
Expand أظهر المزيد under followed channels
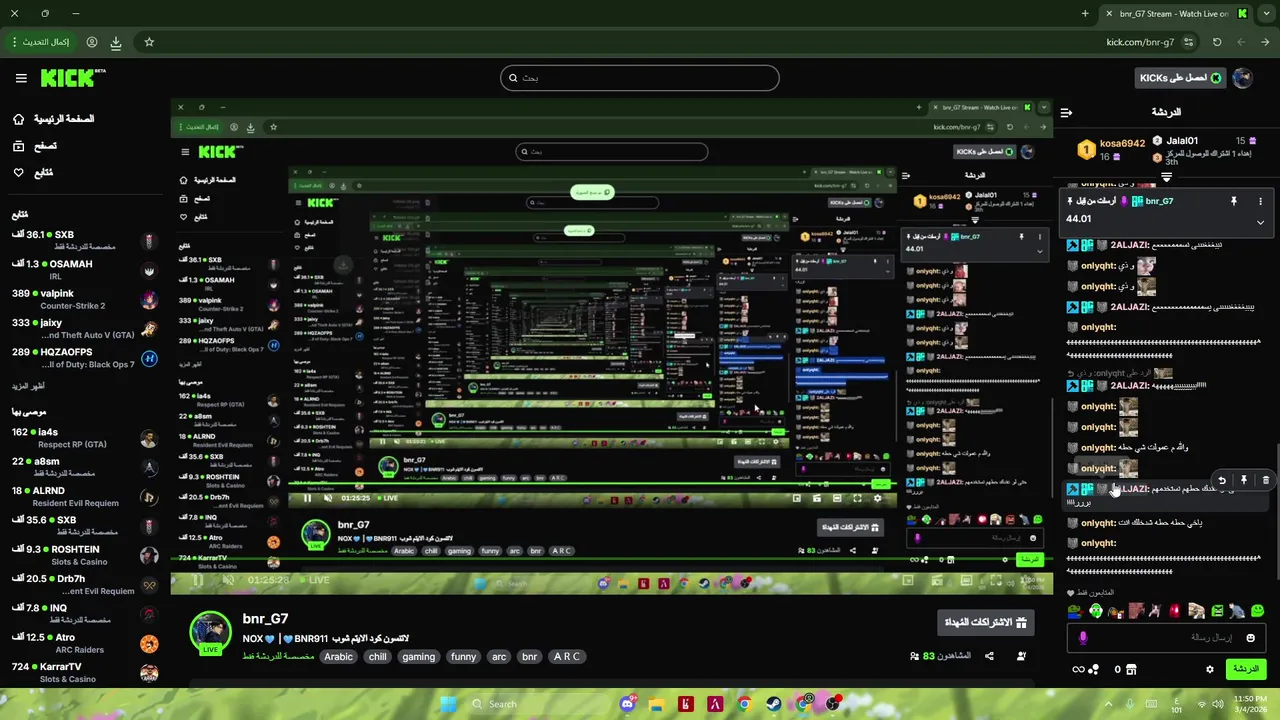tap(28, 386)
